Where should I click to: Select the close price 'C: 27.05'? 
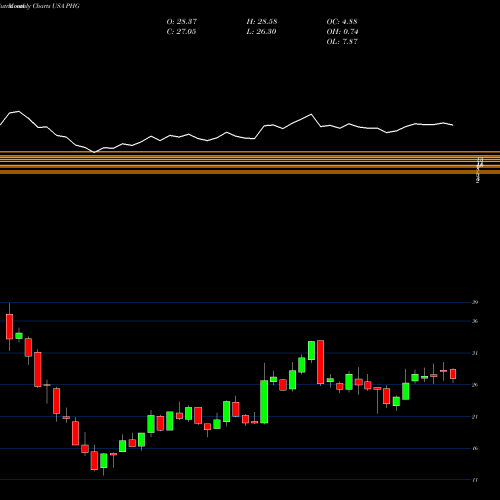click(x=181, y=32)
